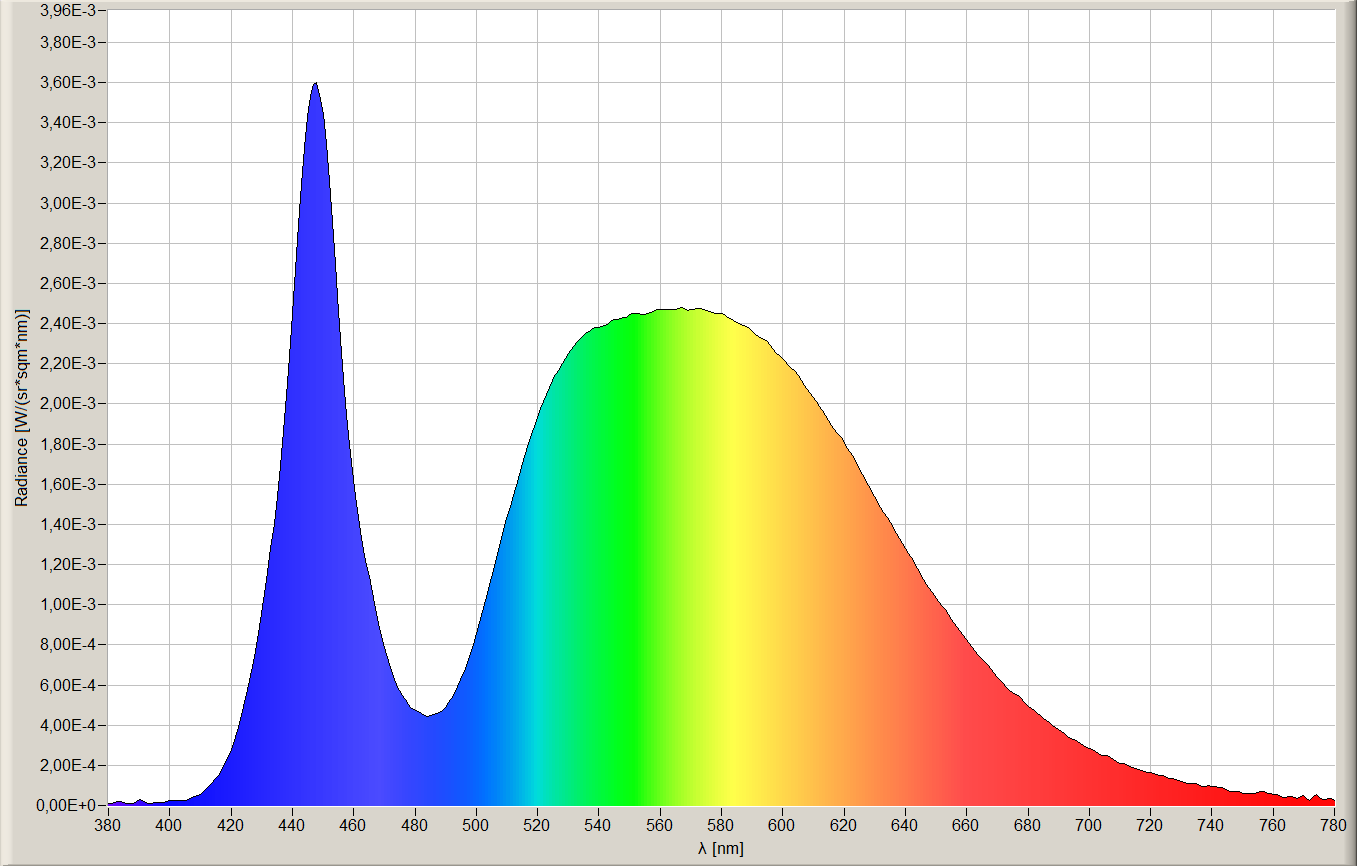
Task: Click the λ [nm] x-axis title
Action: 721,849
